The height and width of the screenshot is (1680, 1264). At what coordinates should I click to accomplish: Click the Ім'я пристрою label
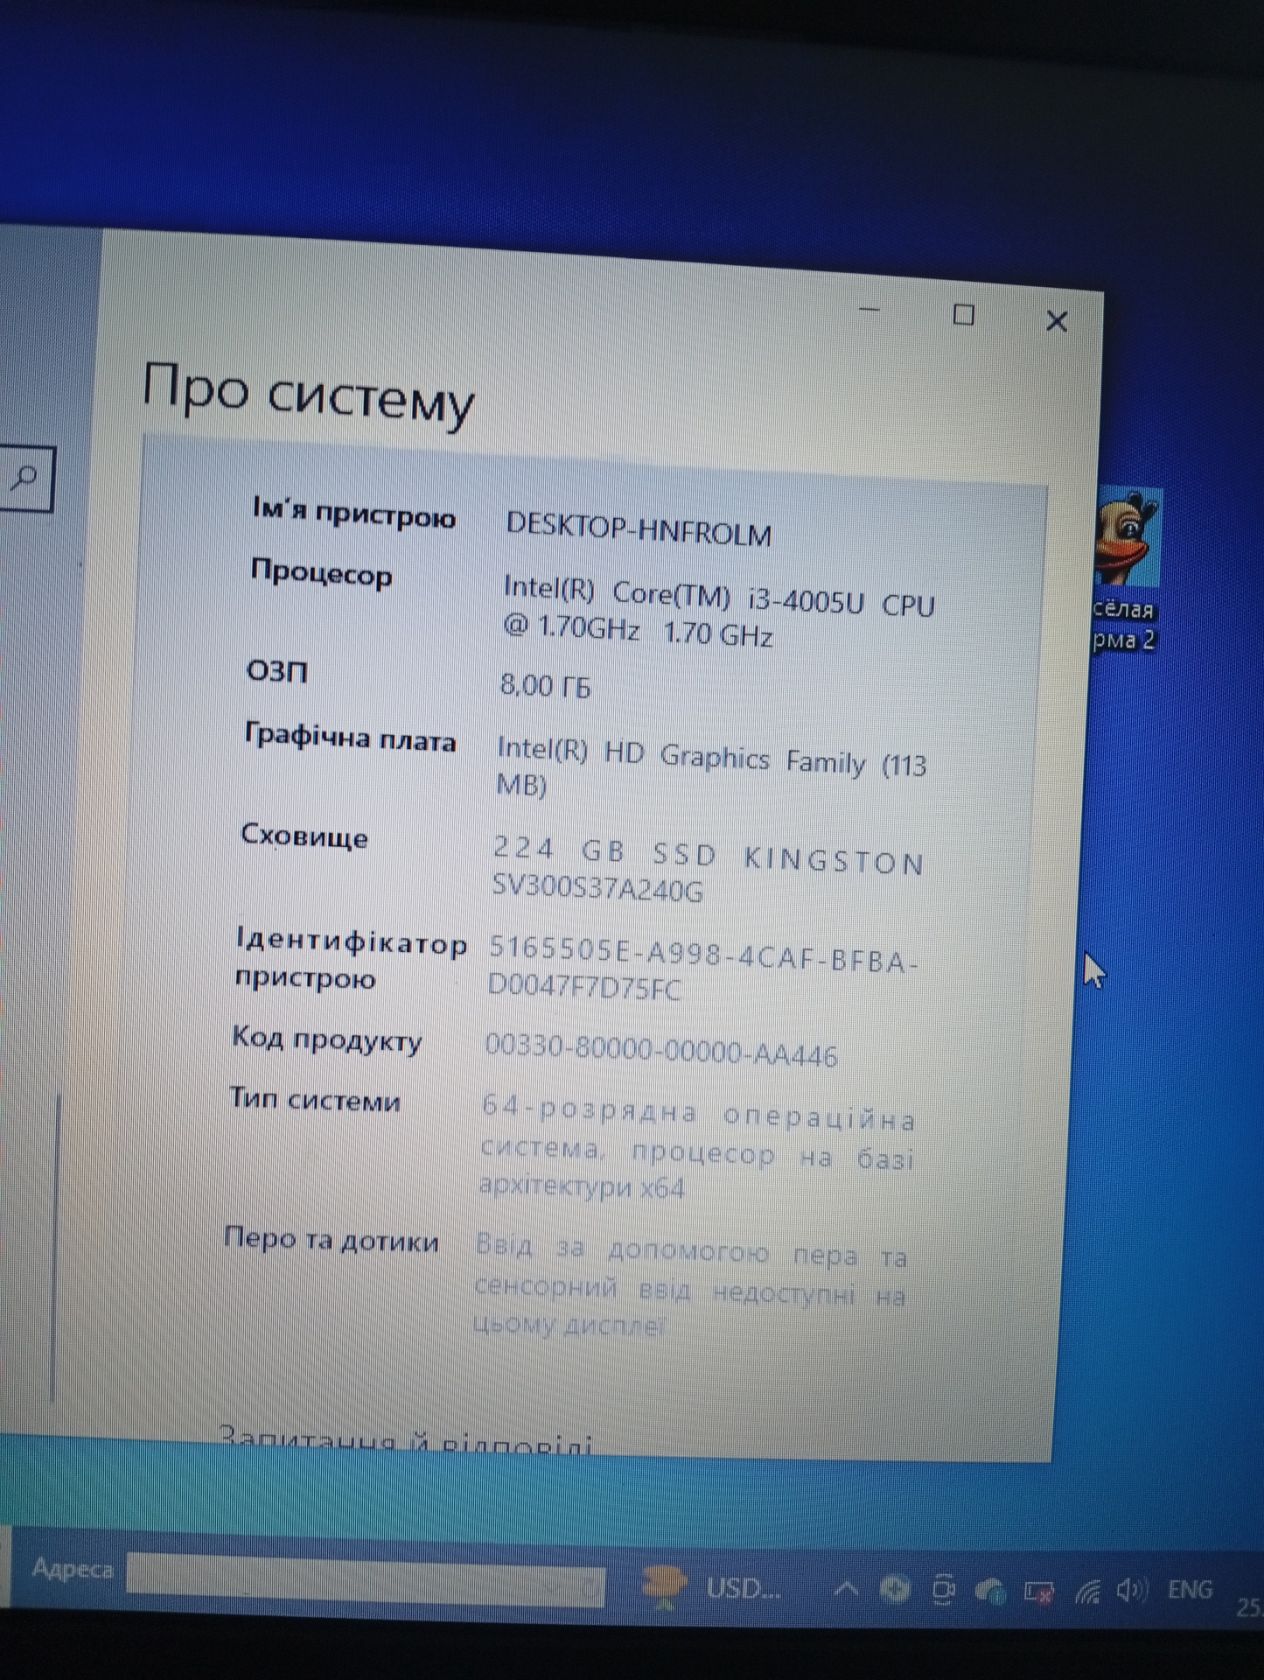pos(353,514)
